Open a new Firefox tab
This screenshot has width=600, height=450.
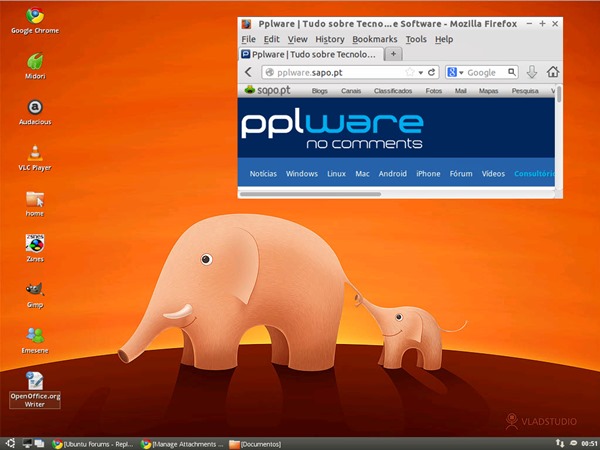click(x=393, y=54)
